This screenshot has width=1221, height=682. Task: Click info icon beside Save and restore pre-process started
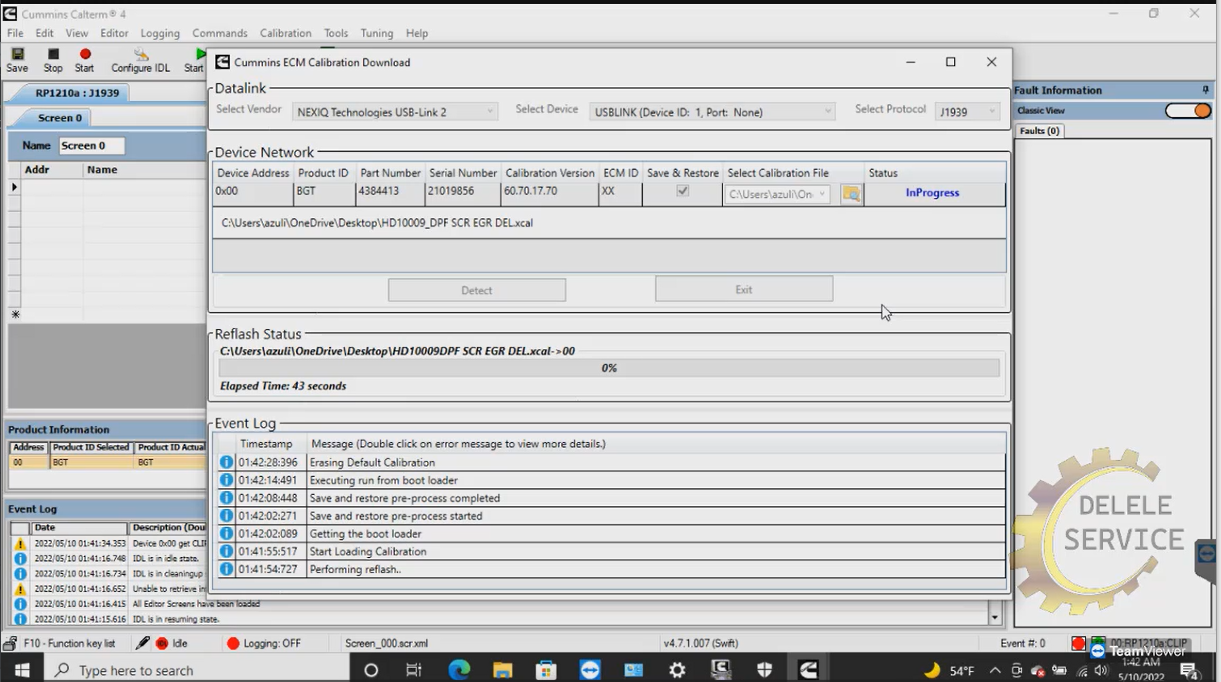tap(227, 516)
